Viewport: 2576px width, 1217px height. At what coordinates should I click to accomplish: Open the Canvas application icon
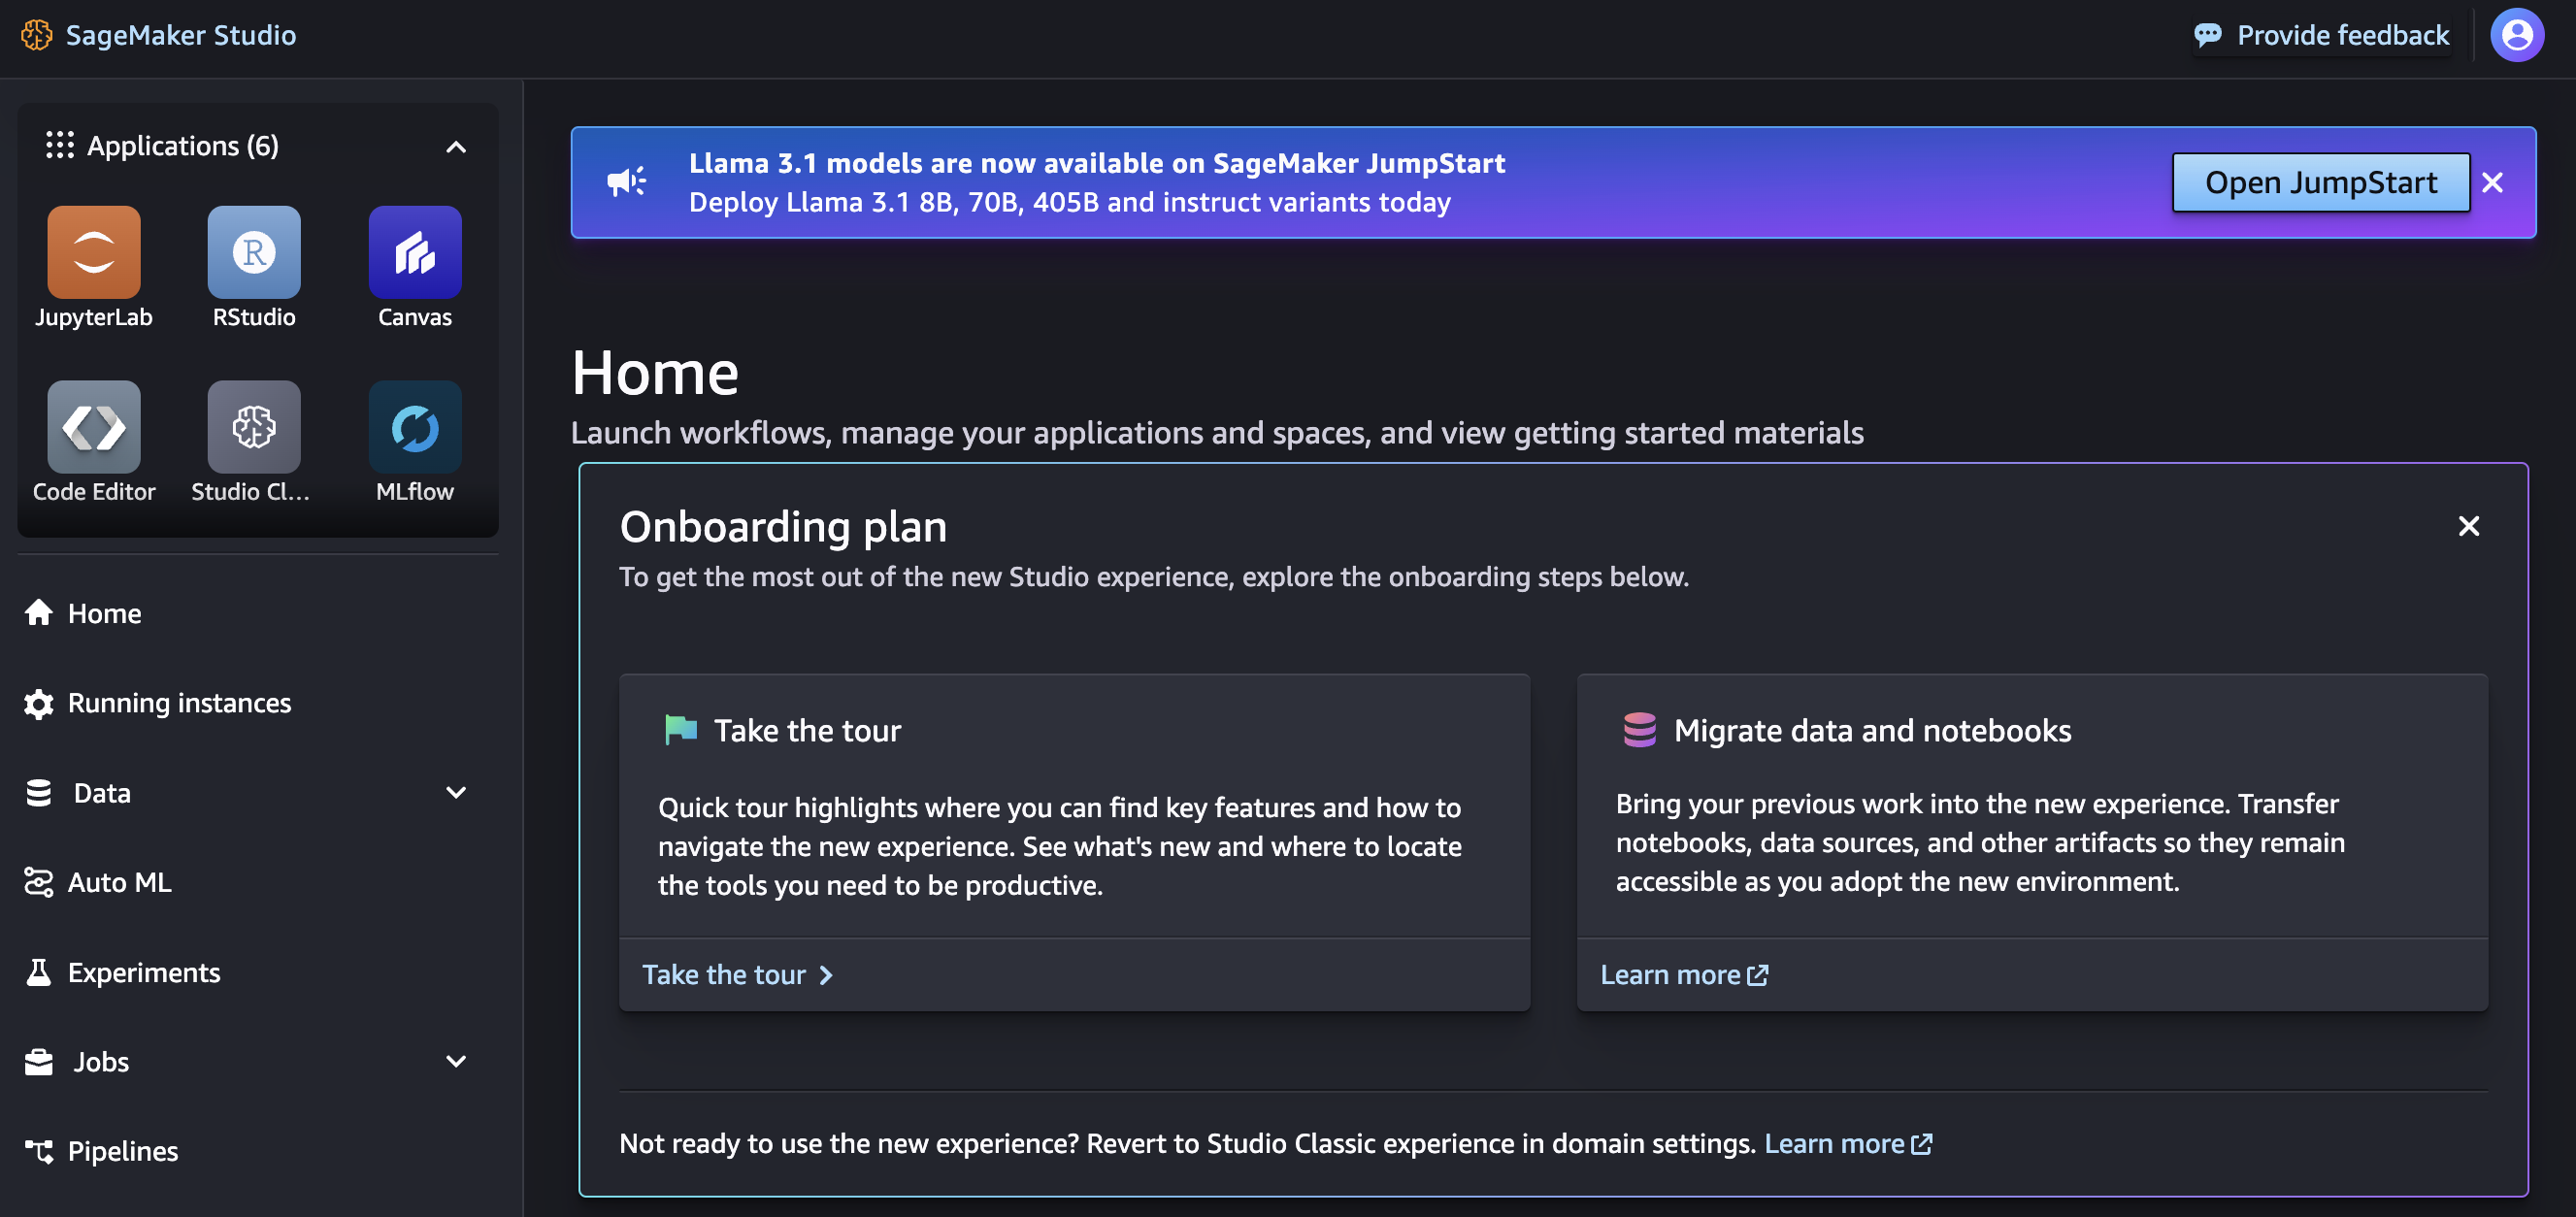(414, 252)
